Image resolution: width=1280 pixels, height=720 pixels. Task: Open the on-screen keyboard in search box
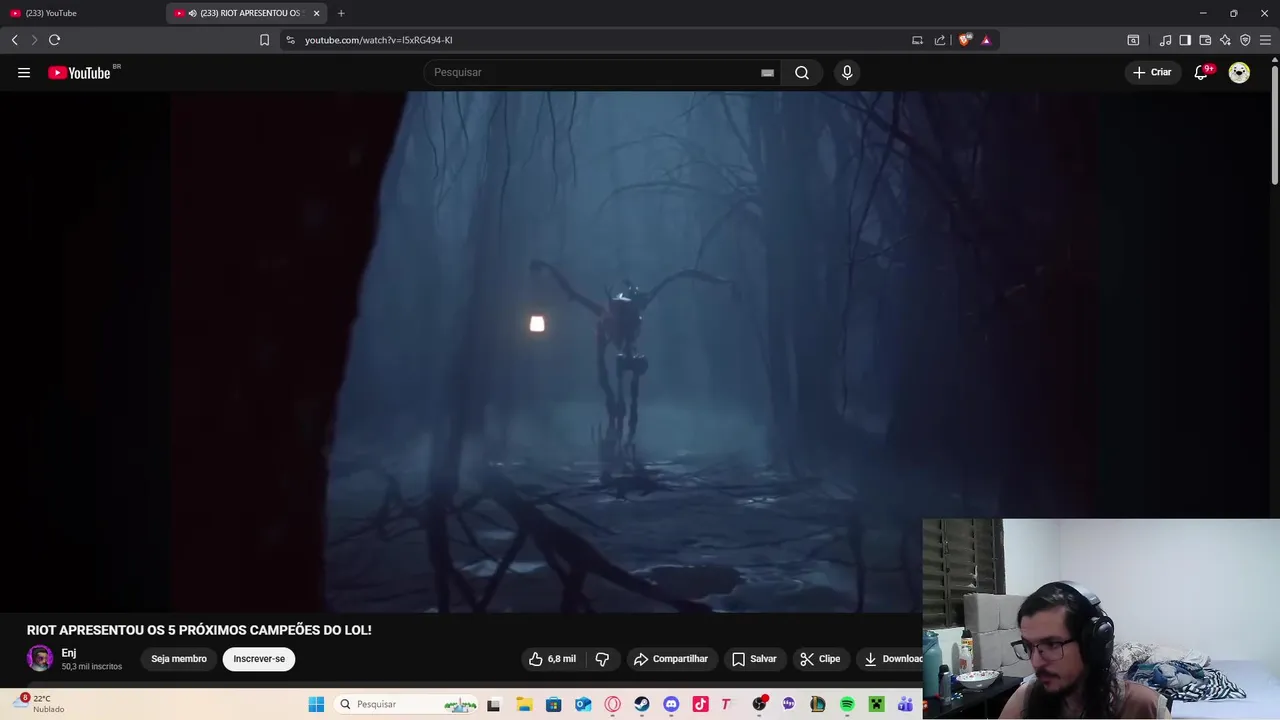click(x=767, y=72)
